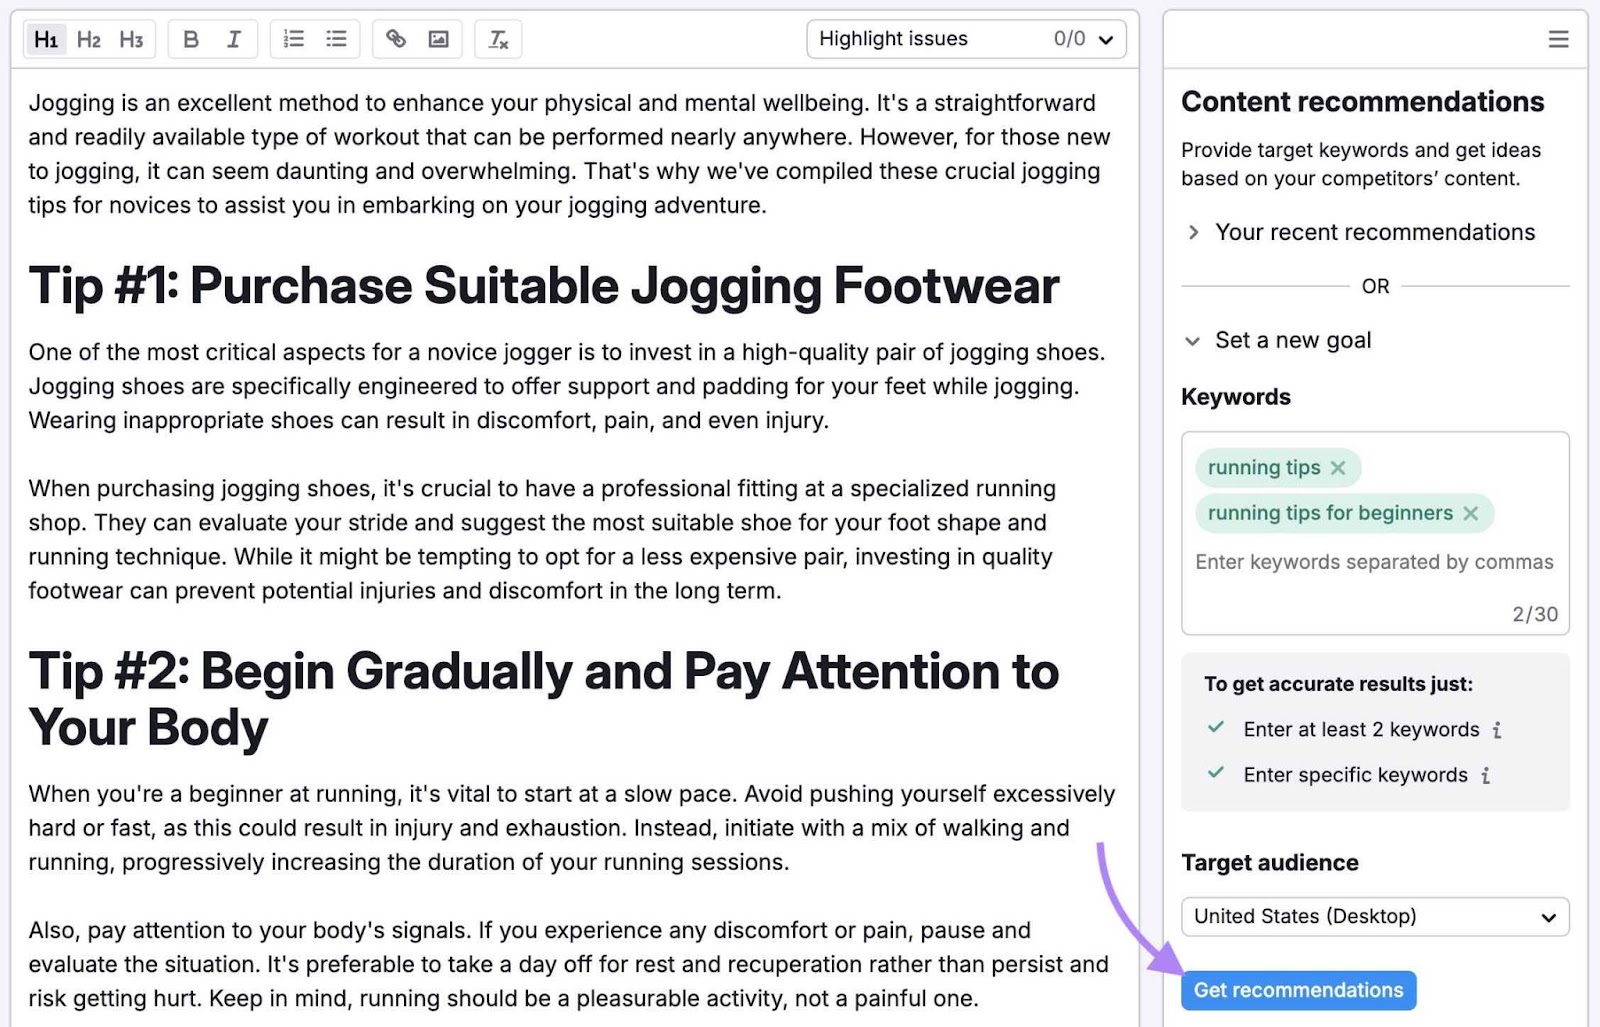Collapse the 'Set a new goal' section
Screen dimensions: 1600x1027
point(1192,341)
